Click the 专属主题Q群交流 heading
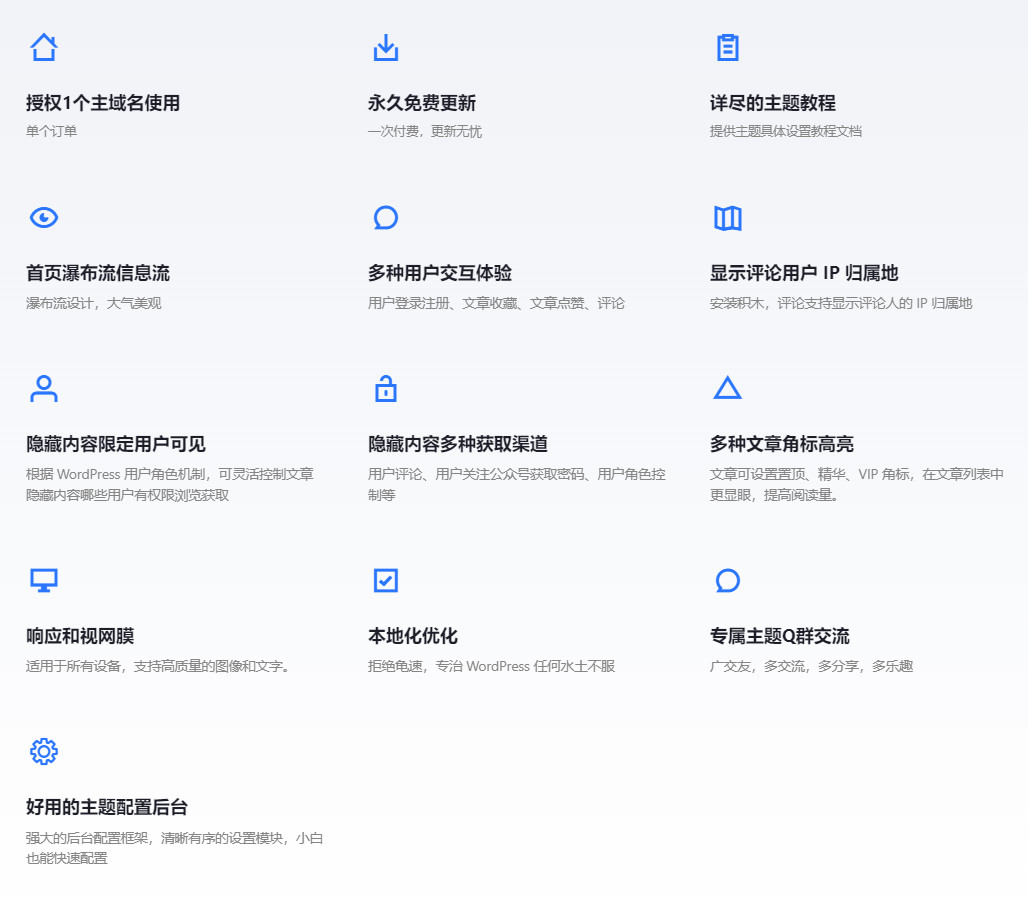Screen dimensions: 1028x898 point(780,637)
